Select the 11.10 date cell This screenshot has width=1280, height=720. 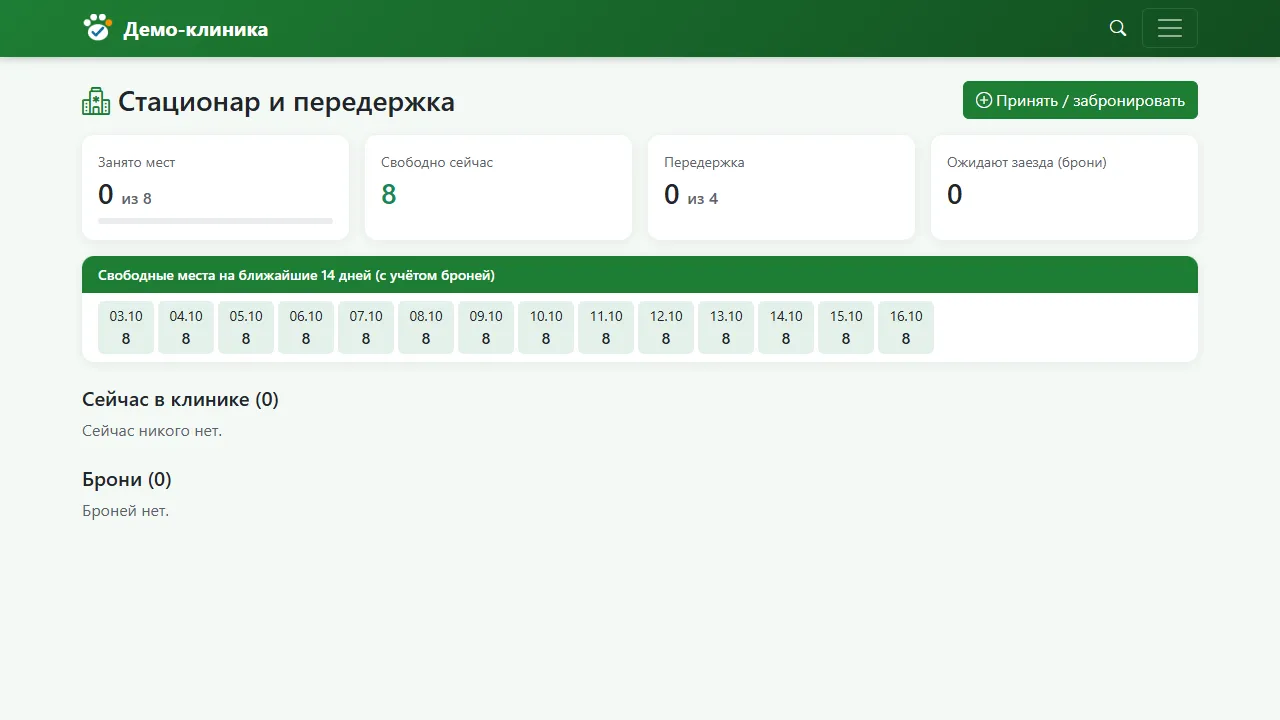(606, 328)
